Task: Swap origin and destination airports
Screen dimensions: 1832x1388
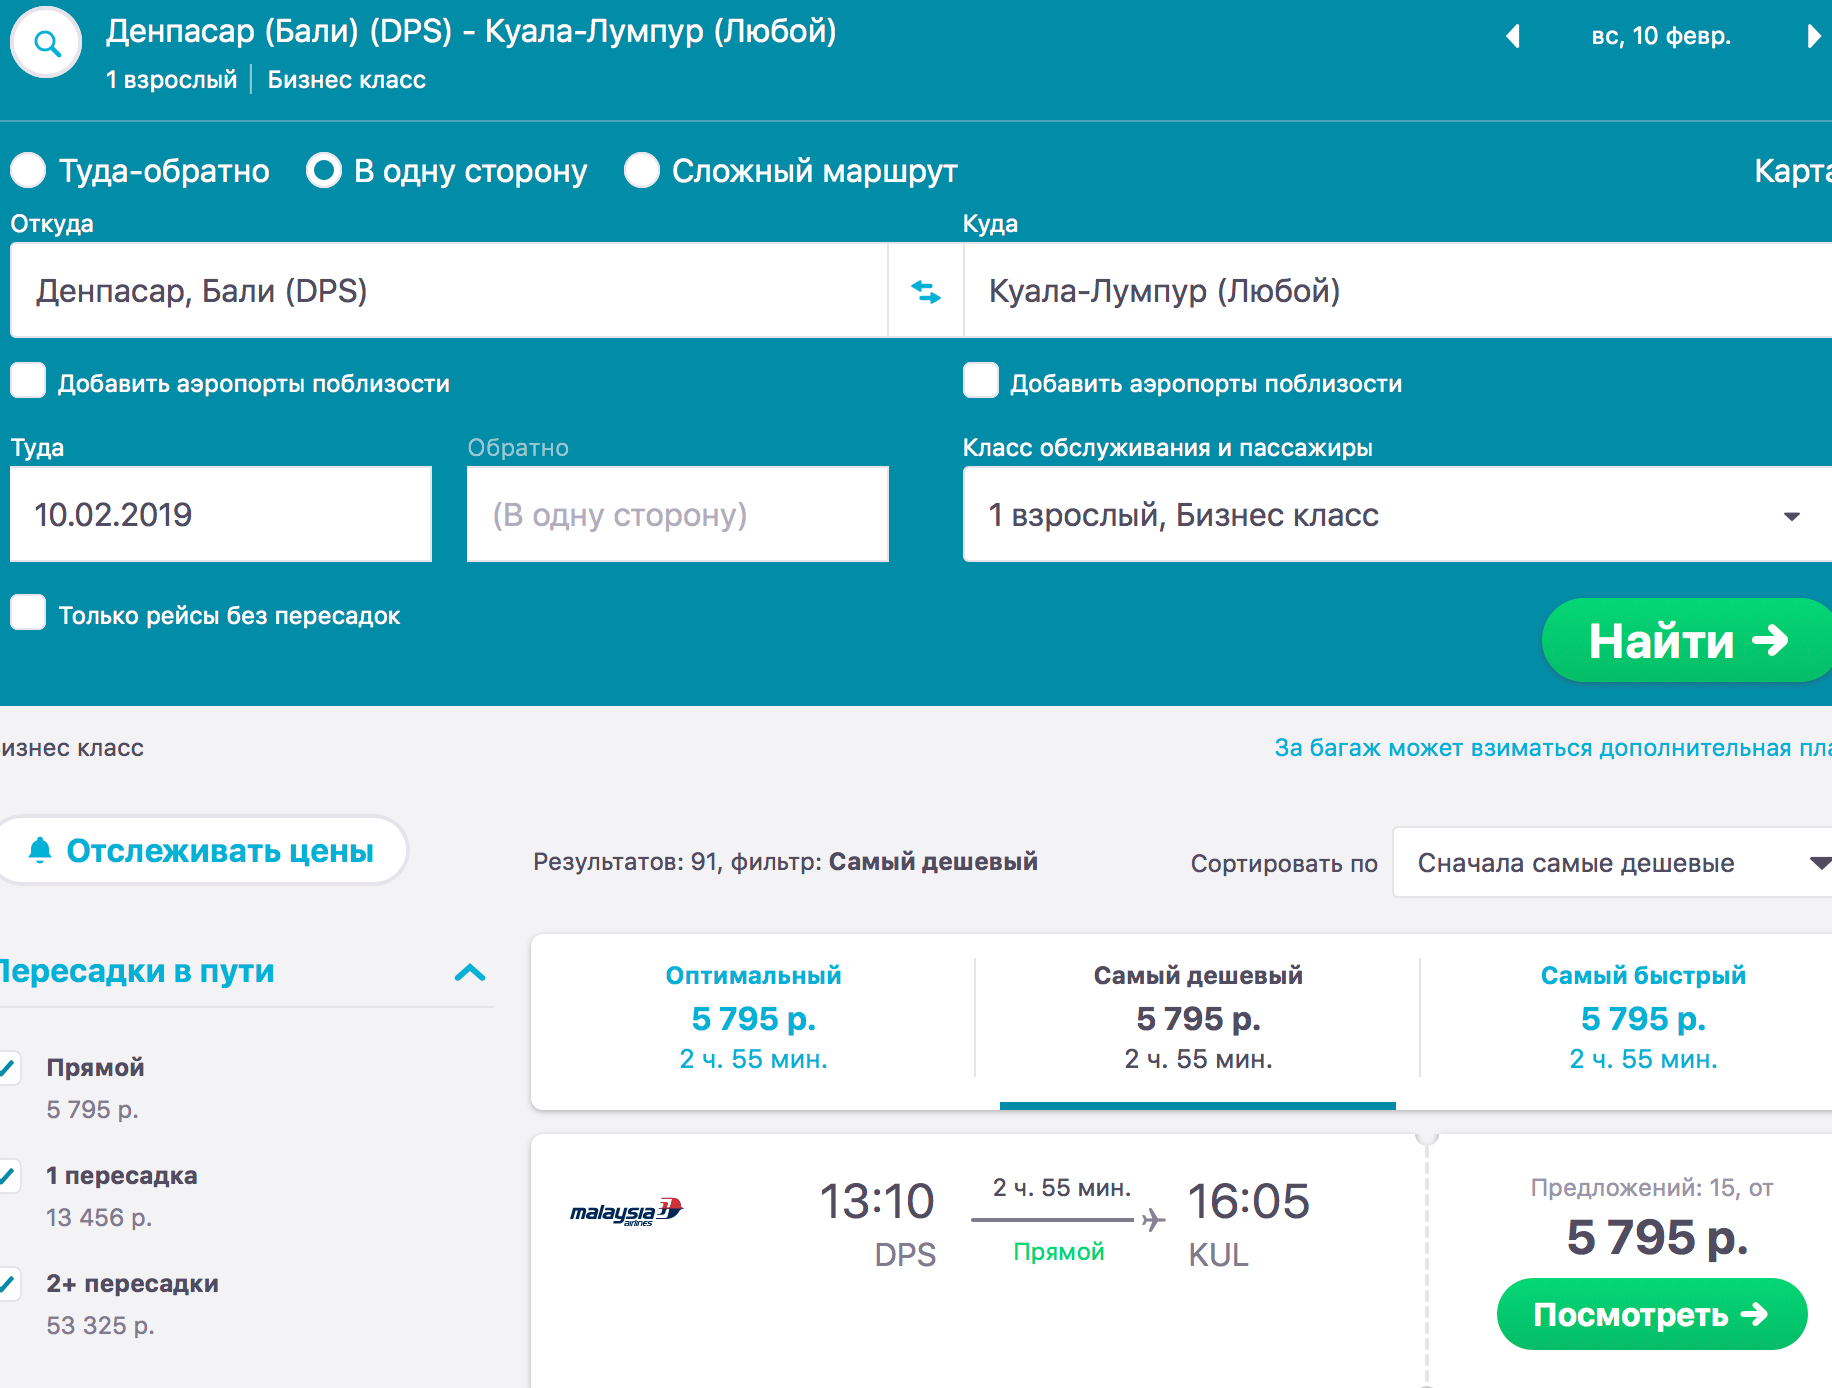Action: point(926,291)
